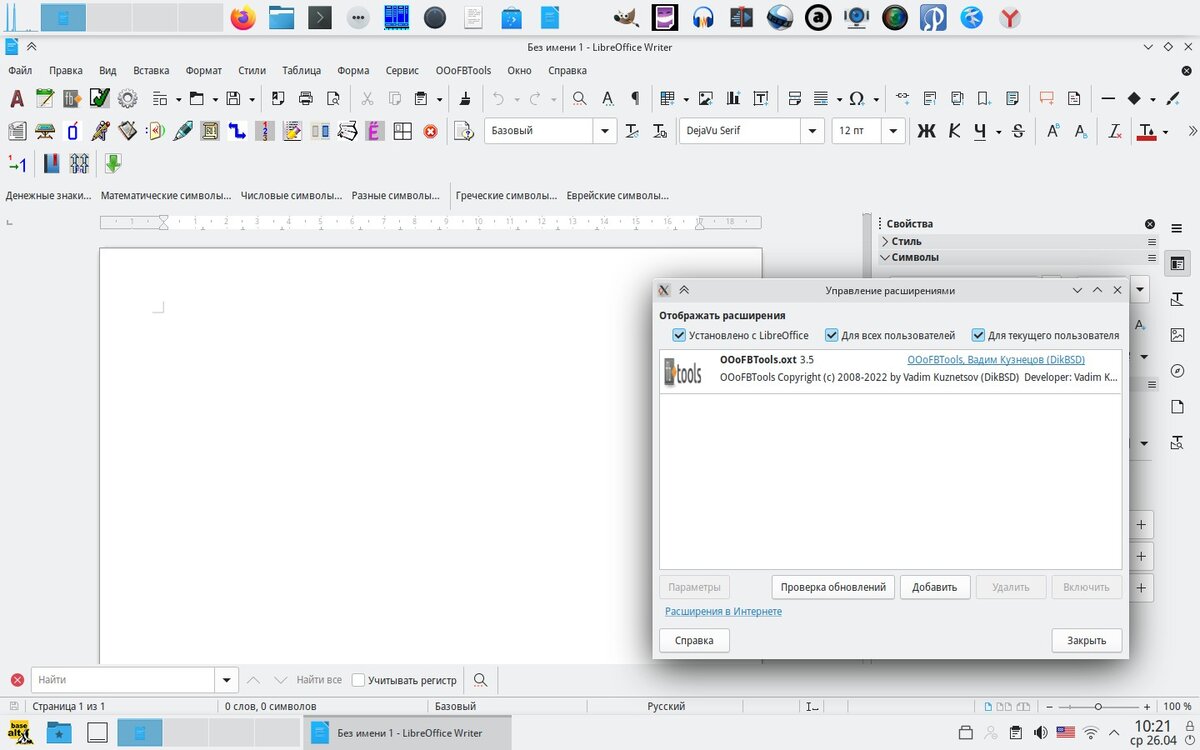Adjust the zoom slider in status bar
The image size is (1200, 750).
(1098, 706)
